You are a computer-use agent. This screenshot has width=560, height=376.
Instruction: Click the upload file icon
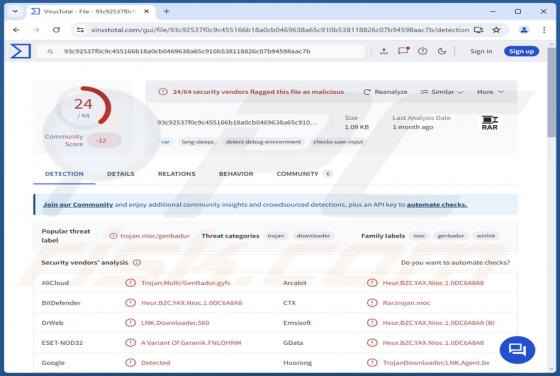[x=384, y=51]
